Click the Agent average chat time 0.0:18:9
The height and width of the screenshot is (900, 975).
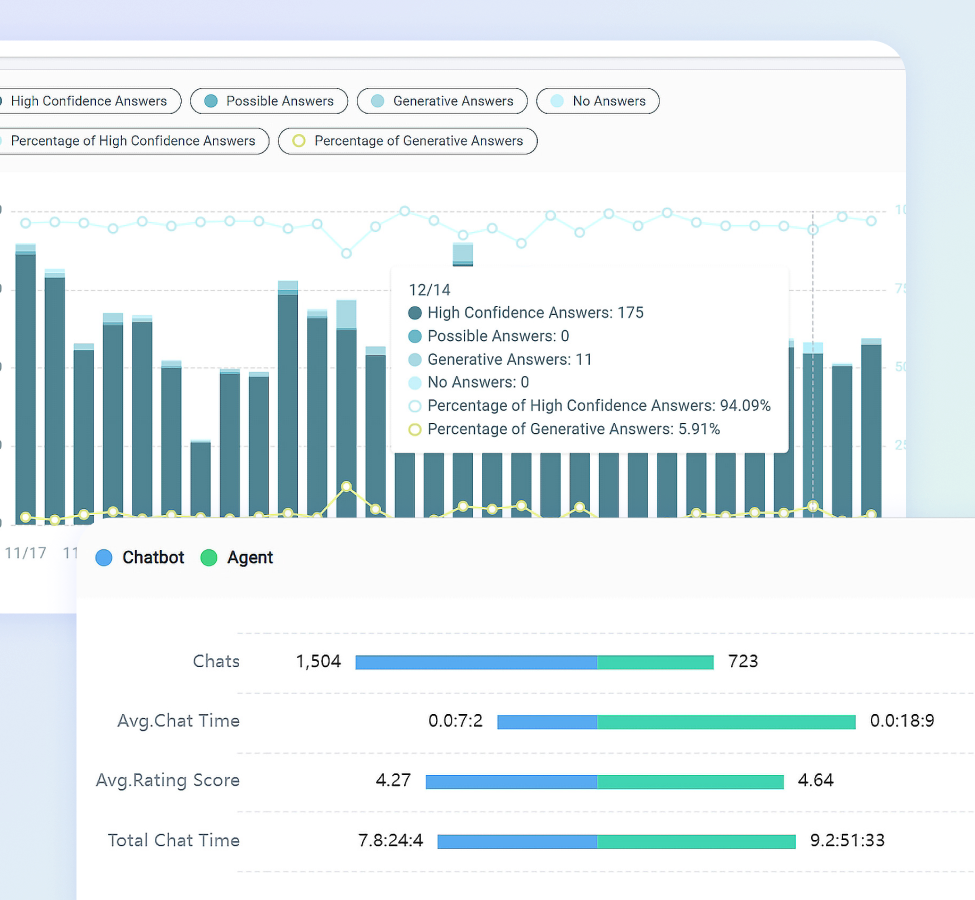[x=902, y=721]
